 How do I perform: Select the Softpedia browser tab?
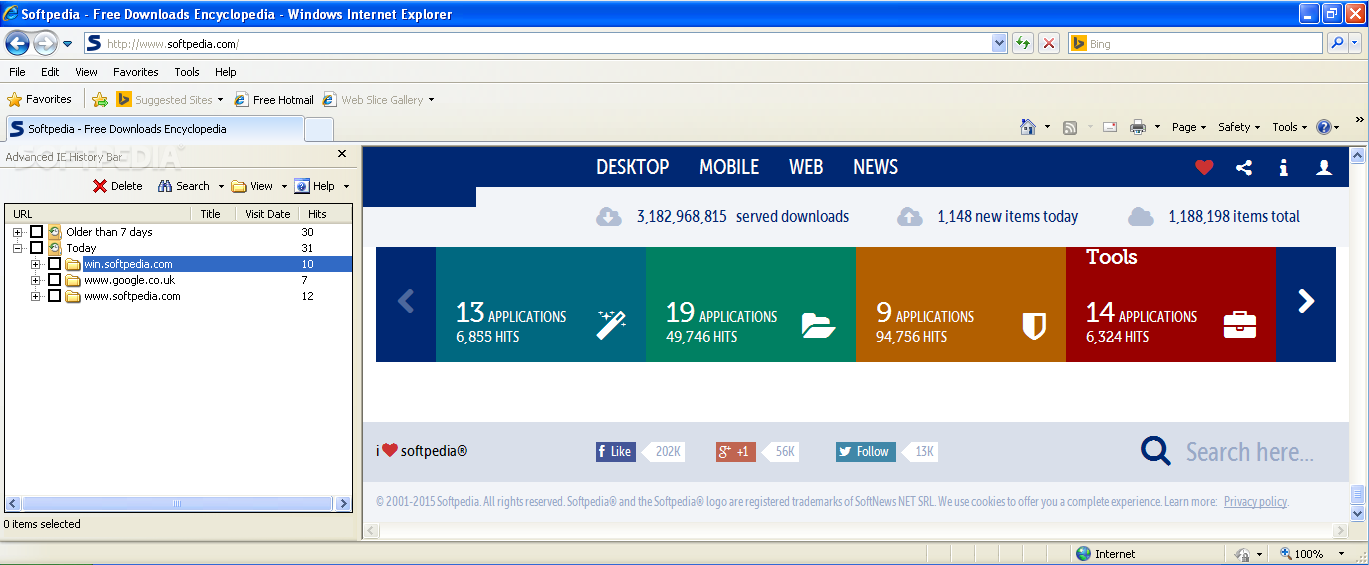(x=154, y=129)
